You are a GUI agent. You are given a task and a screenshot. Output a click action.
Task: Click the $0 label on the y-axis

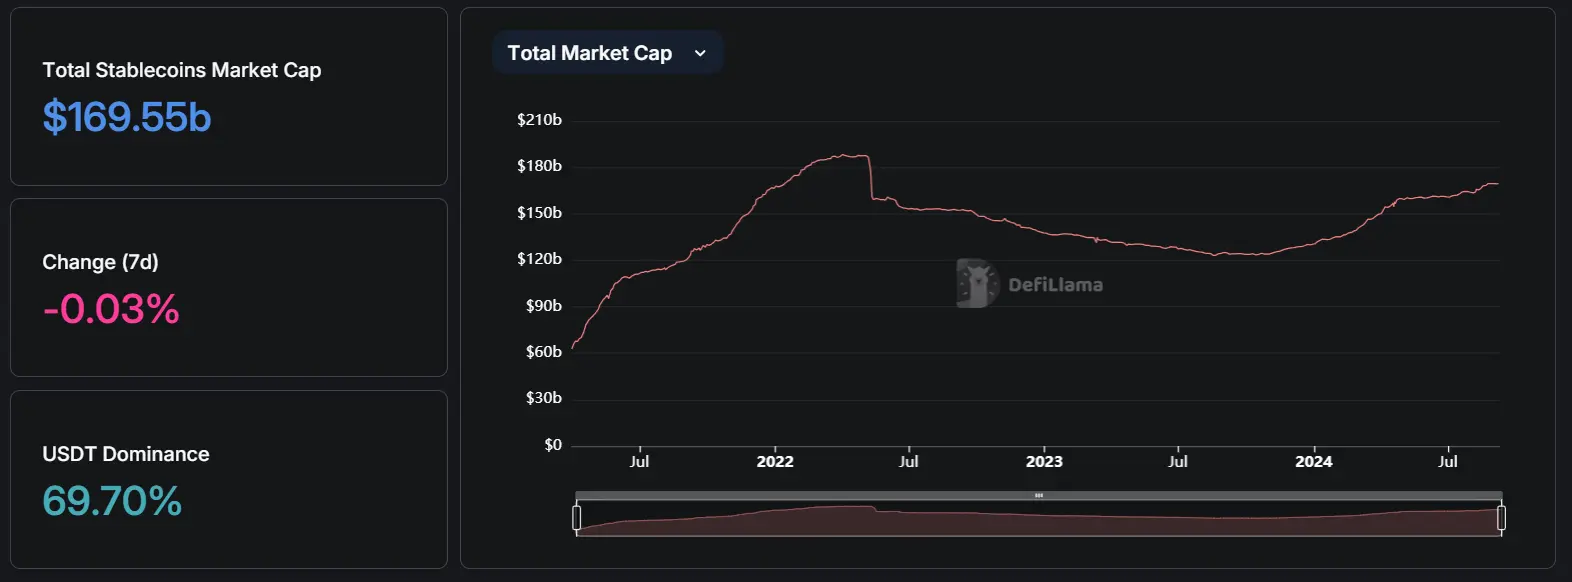(553, 445)
